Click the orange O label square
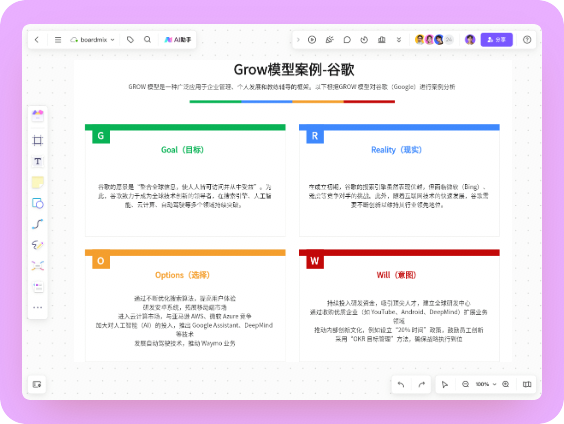This screenshot has width=564, height=424. [x=101, y=261]
